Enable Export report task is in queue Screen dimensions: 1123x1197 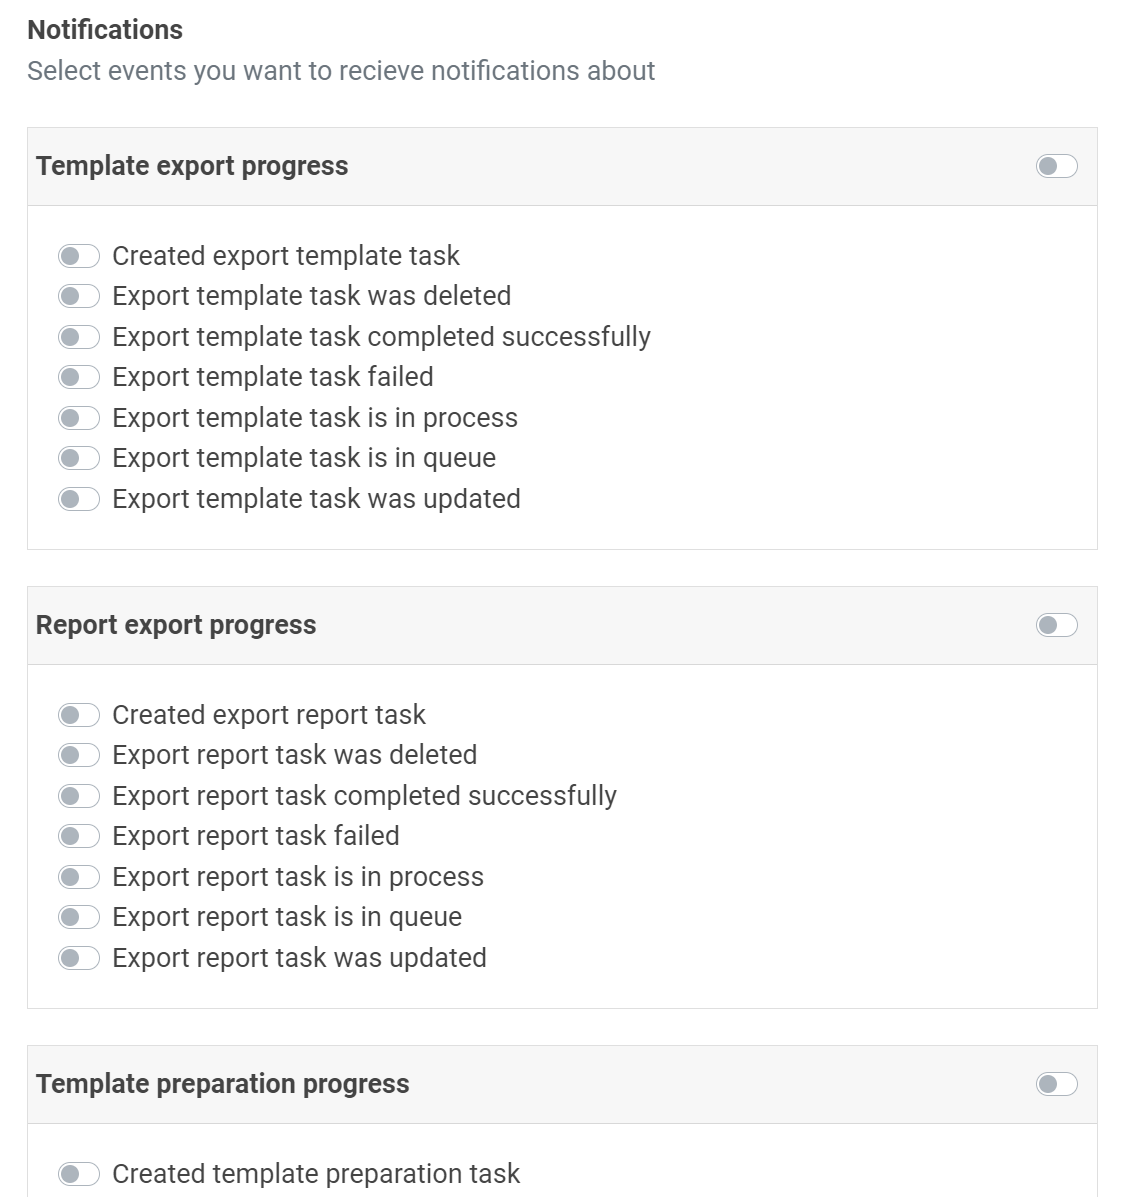79,917
